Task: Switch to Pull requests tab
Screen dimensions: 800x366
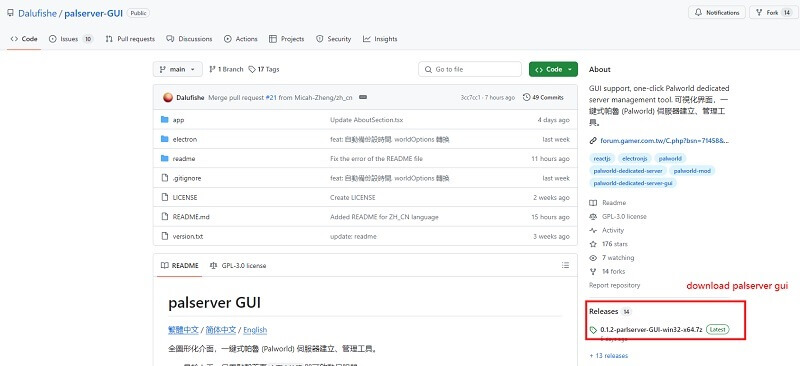Action: [x=130, y=39]
